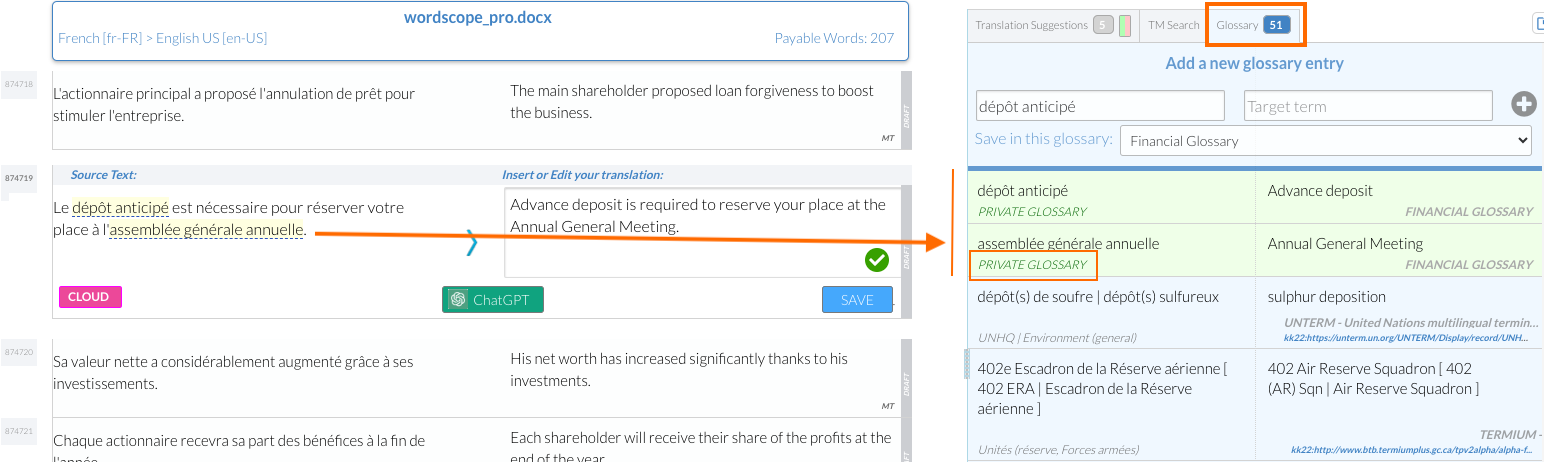Click the pink CLOUD button

[90, 297]
